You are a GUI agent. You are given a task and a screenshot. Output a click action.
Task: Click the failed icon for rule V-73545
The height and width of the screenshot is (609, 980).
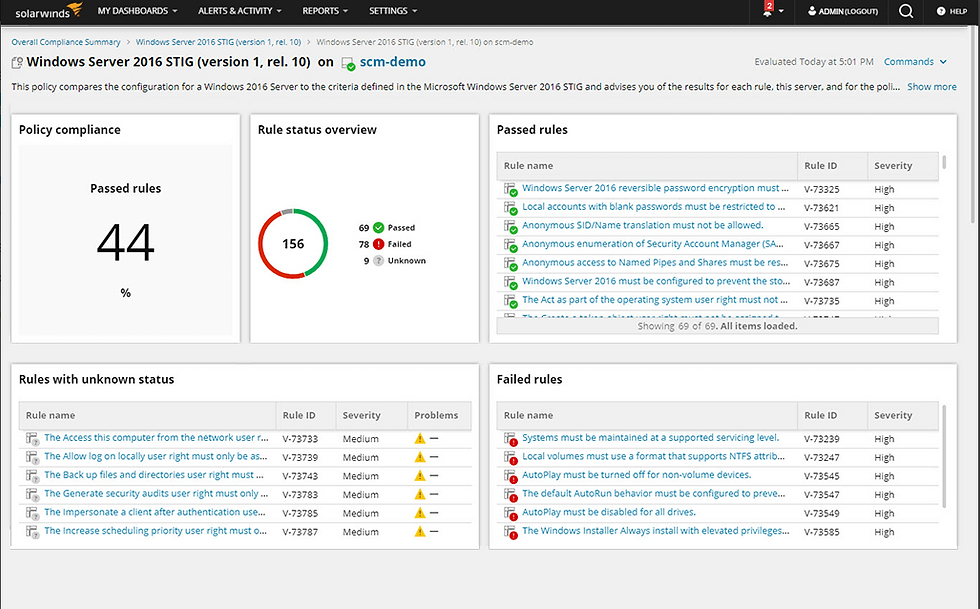[511, 476]
